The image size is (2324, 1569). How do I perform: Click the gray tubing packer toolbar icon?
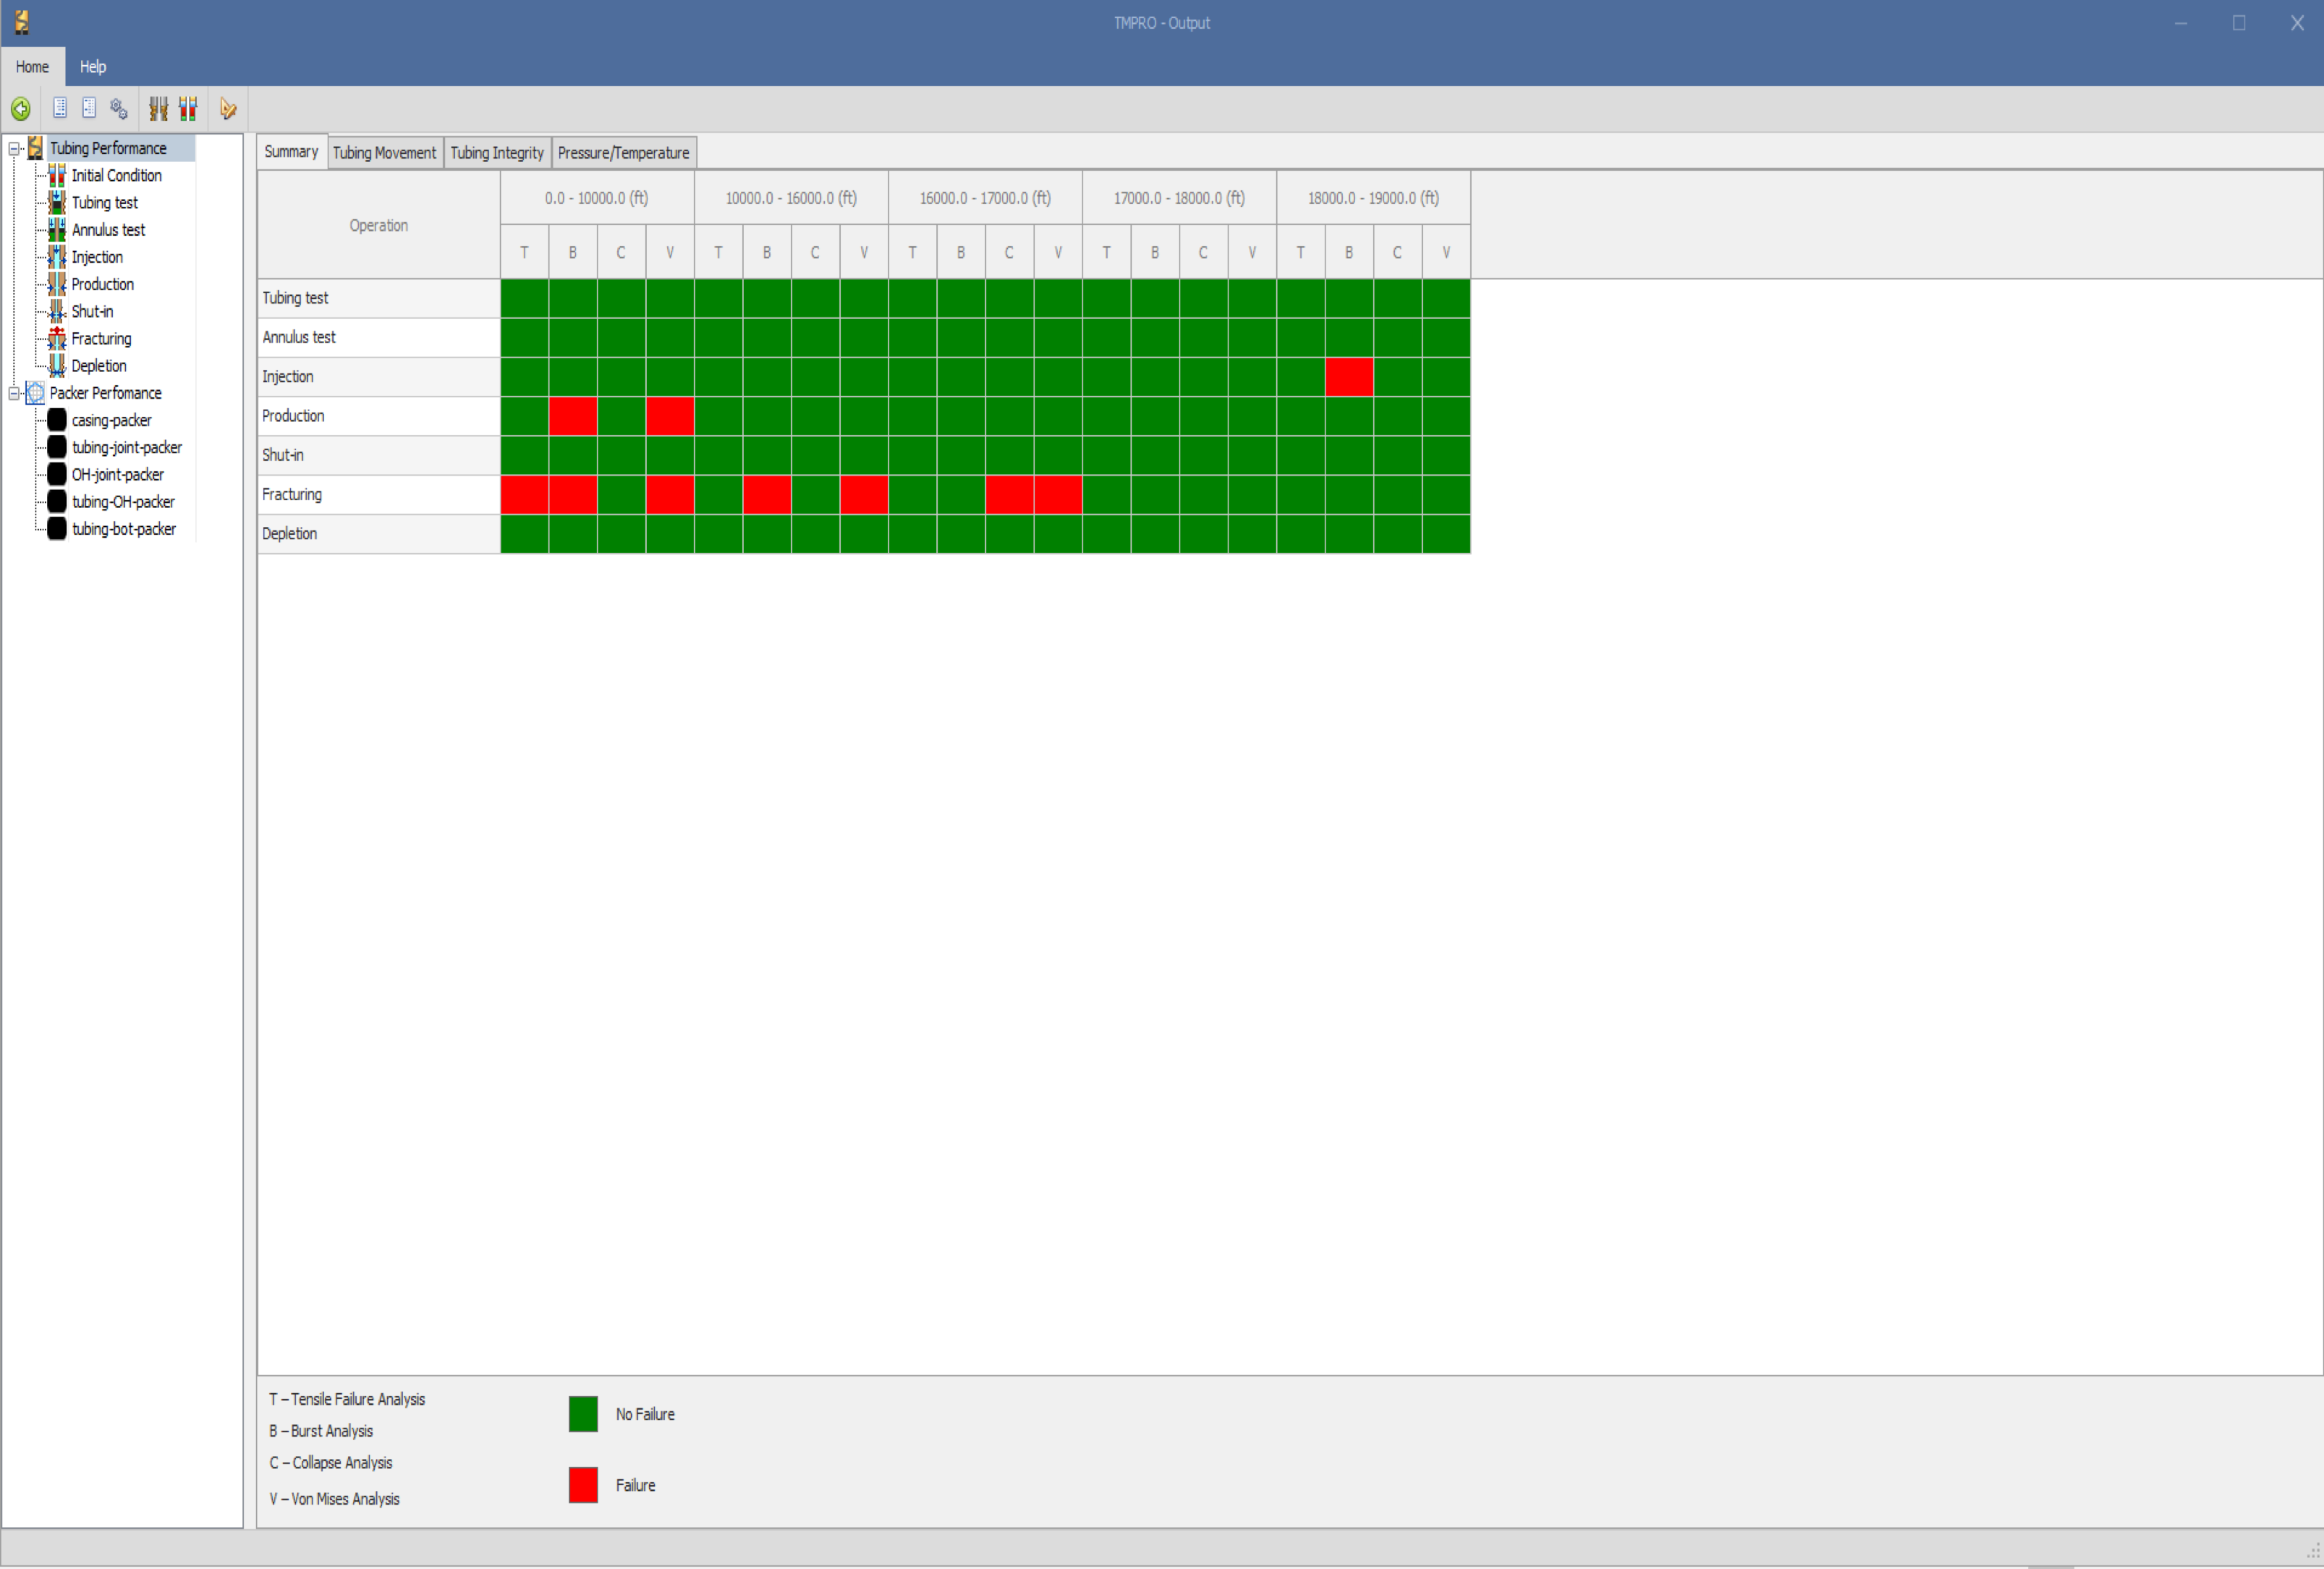point(158,109)
